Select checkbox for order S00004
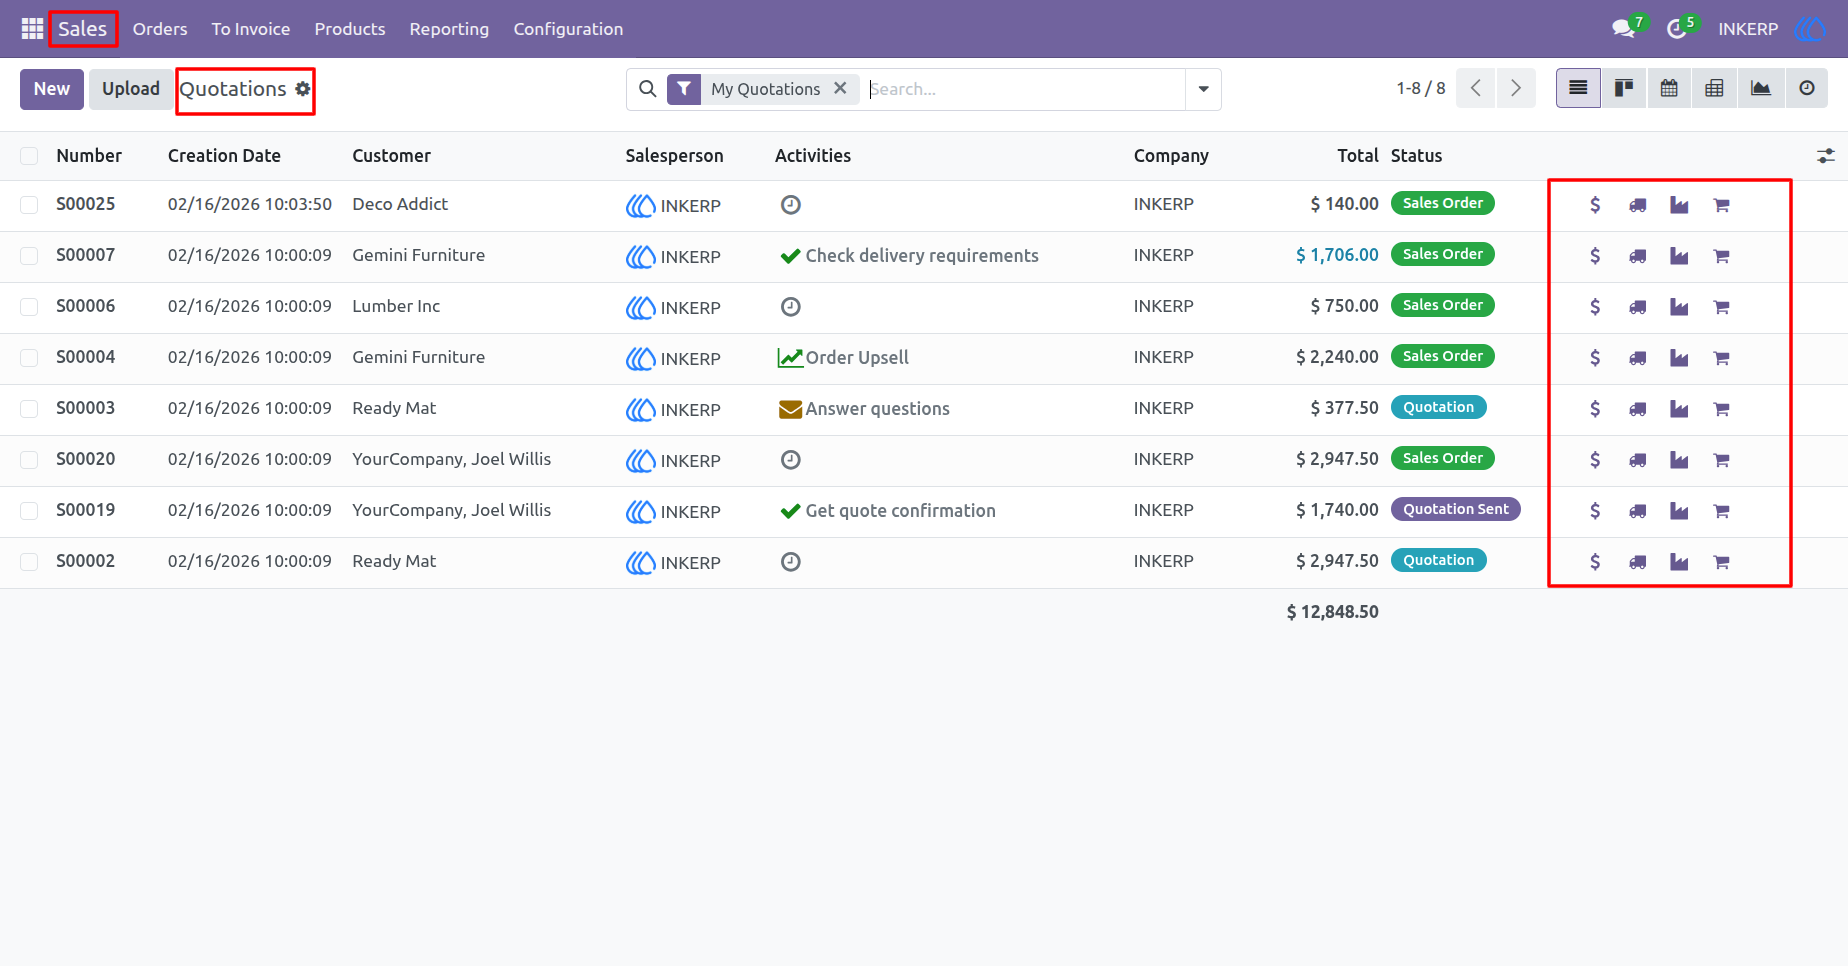Image resolution: width=1848 pixels, height=966 pixels. tap(29, 358)
